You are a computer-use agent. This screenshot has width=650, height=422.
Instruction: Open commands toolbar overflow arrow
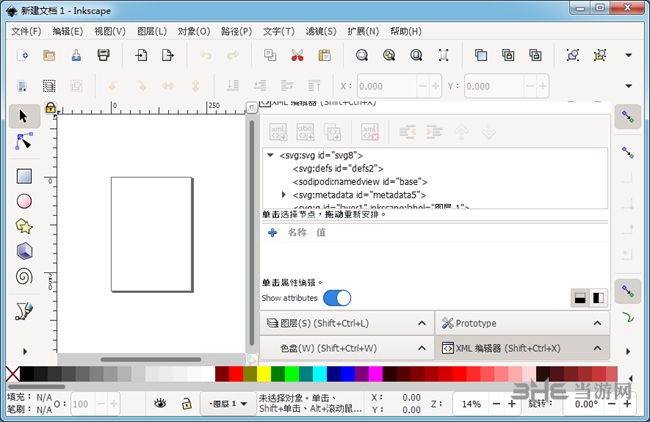tap(628, 55)
